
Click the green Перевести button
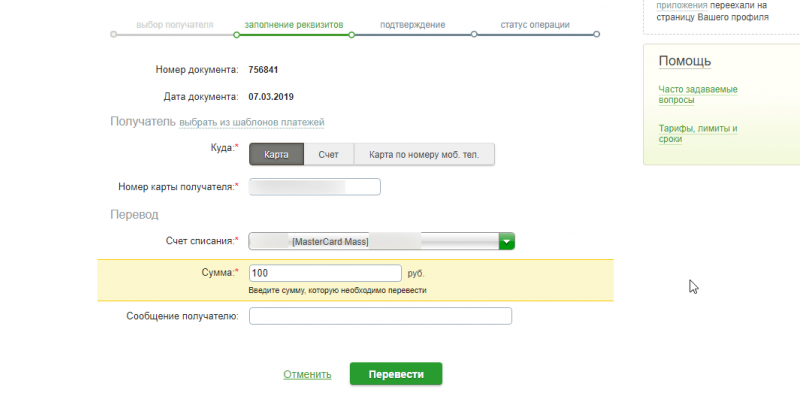pyautogui.click(x=396, y=374)
